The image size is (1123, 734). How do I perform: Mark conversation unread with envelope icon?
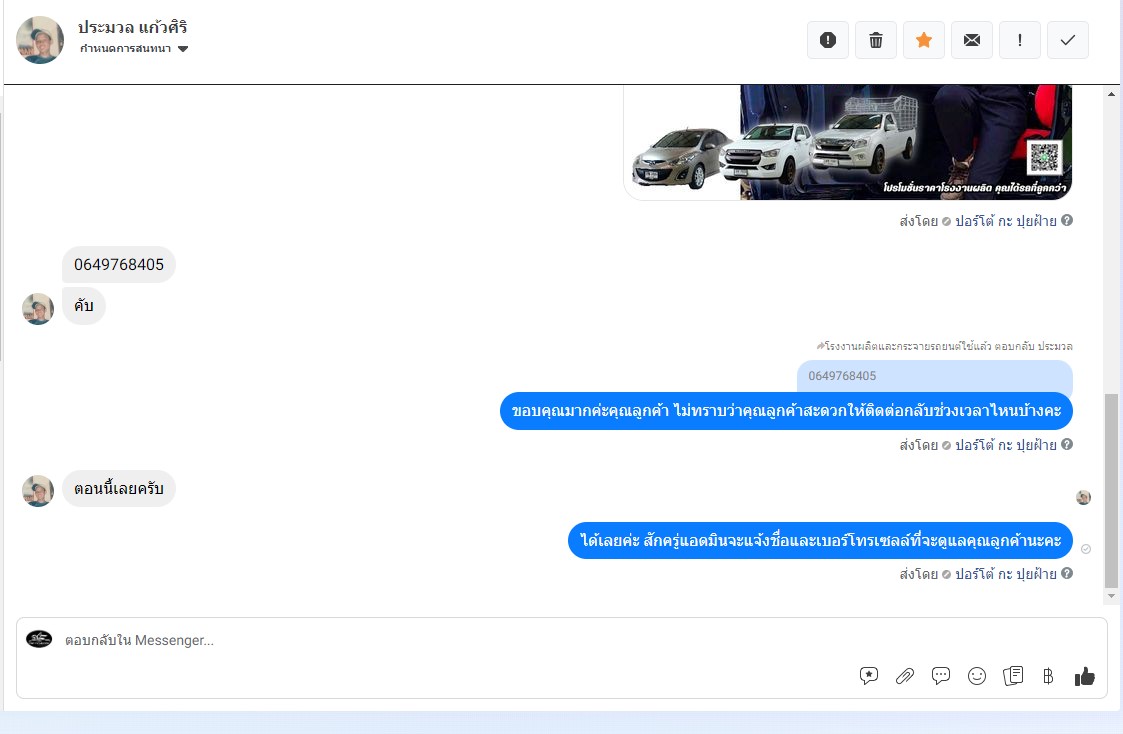[972, 40]
